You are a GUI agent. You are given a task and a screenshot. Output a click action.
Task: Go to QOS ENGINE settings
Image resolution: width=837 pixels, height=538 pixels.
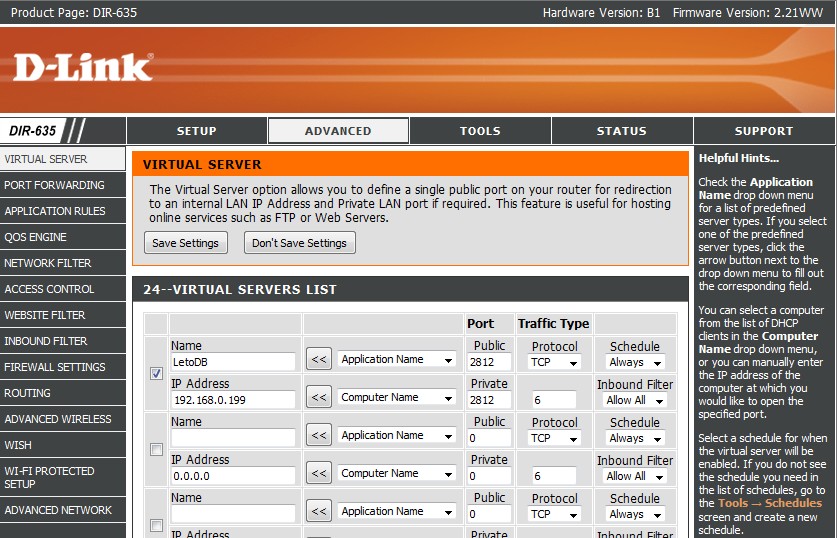(x=62, y=237)
